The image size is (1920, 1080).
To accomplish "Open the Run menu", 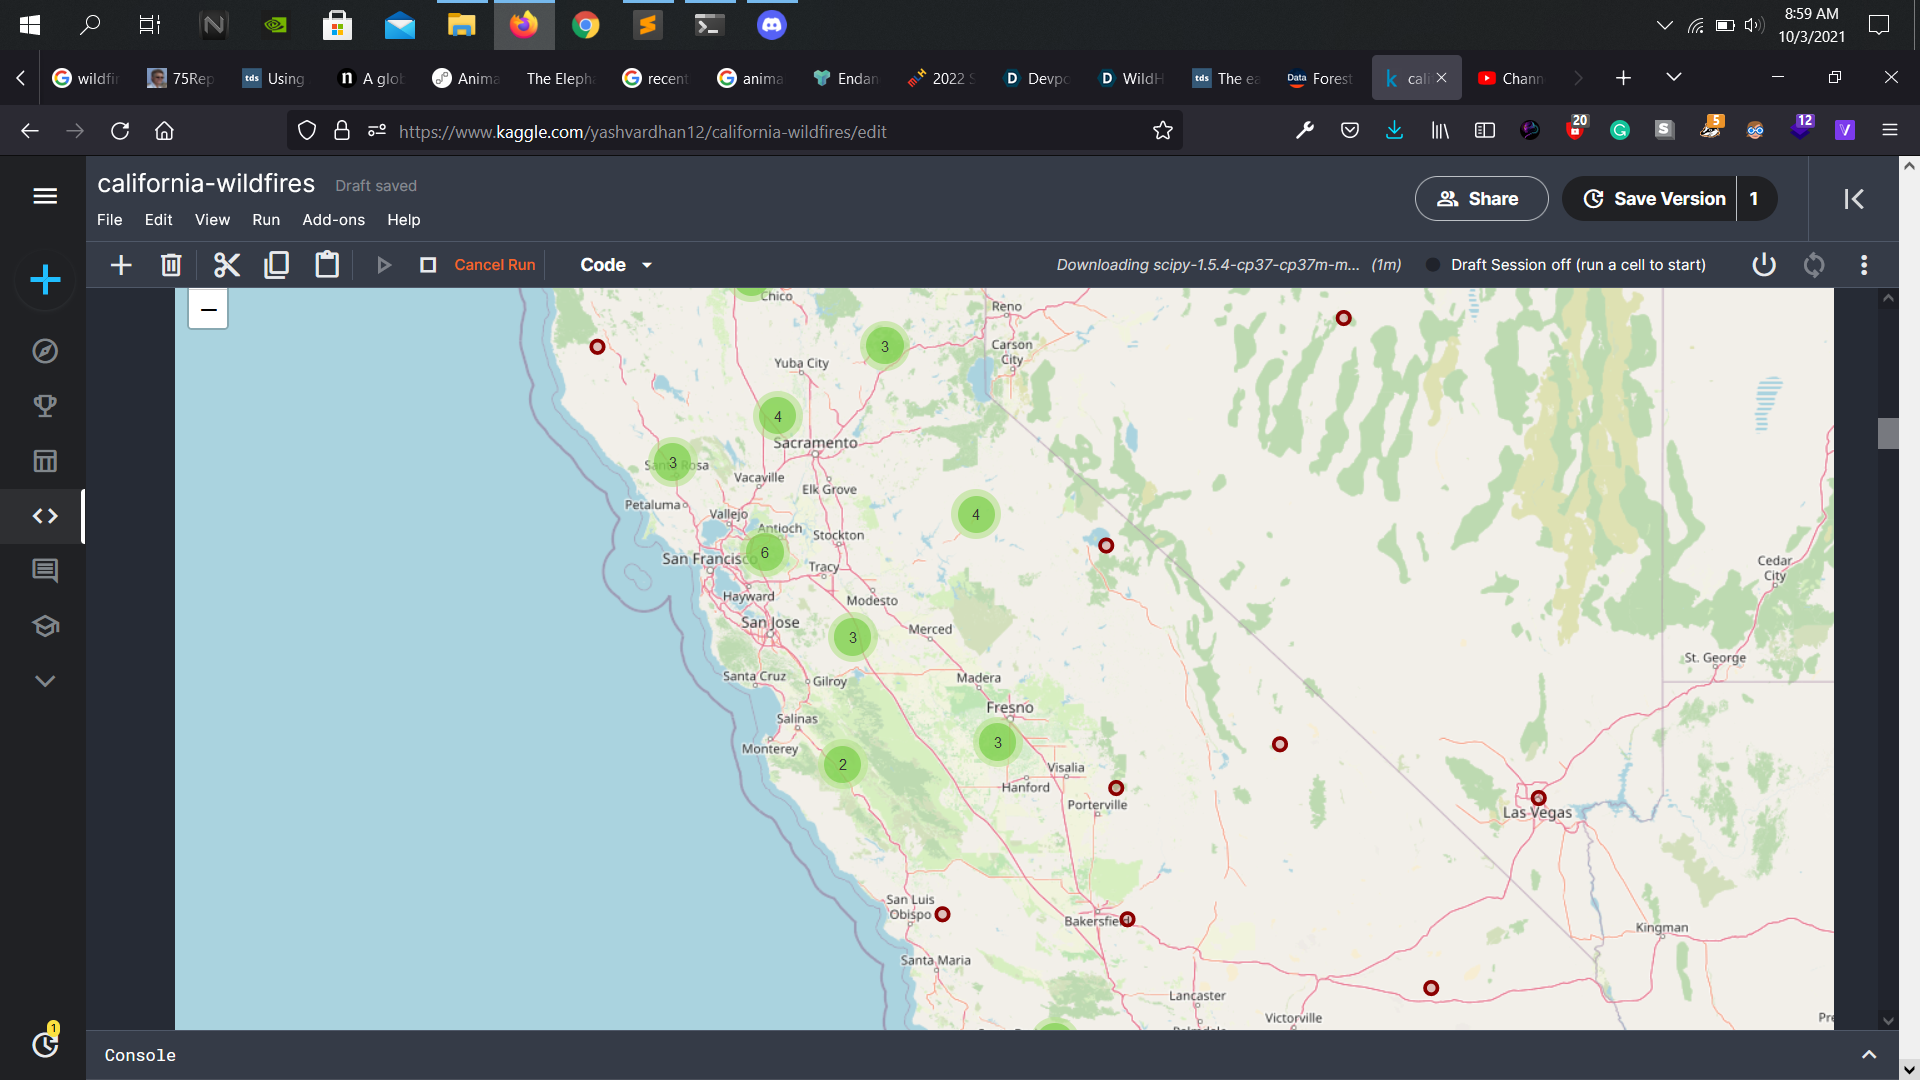I will [266, 220].
